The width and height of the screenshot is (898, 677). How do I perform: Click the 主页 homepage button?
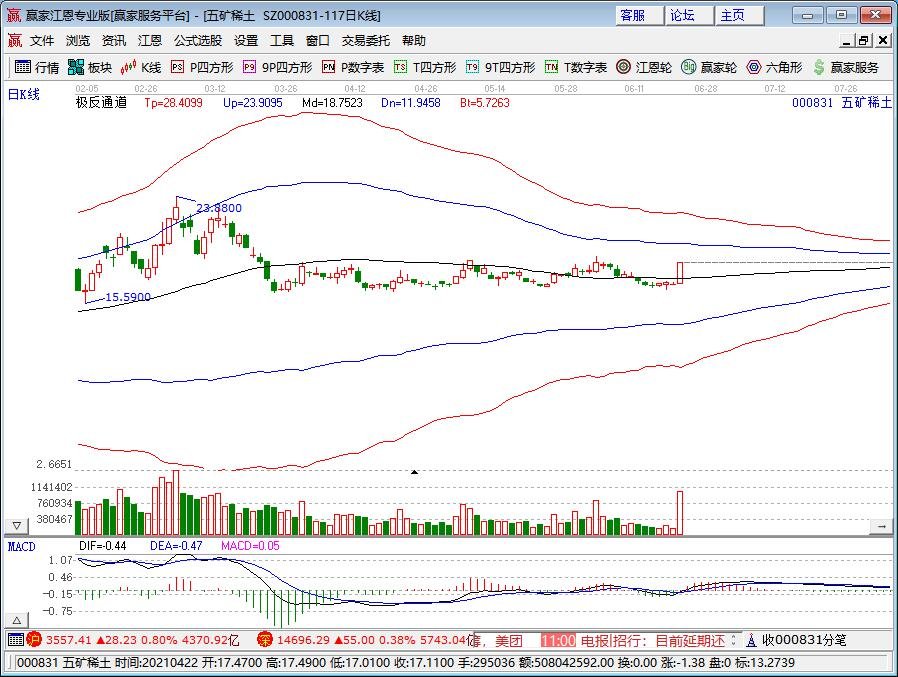(739, 15)
